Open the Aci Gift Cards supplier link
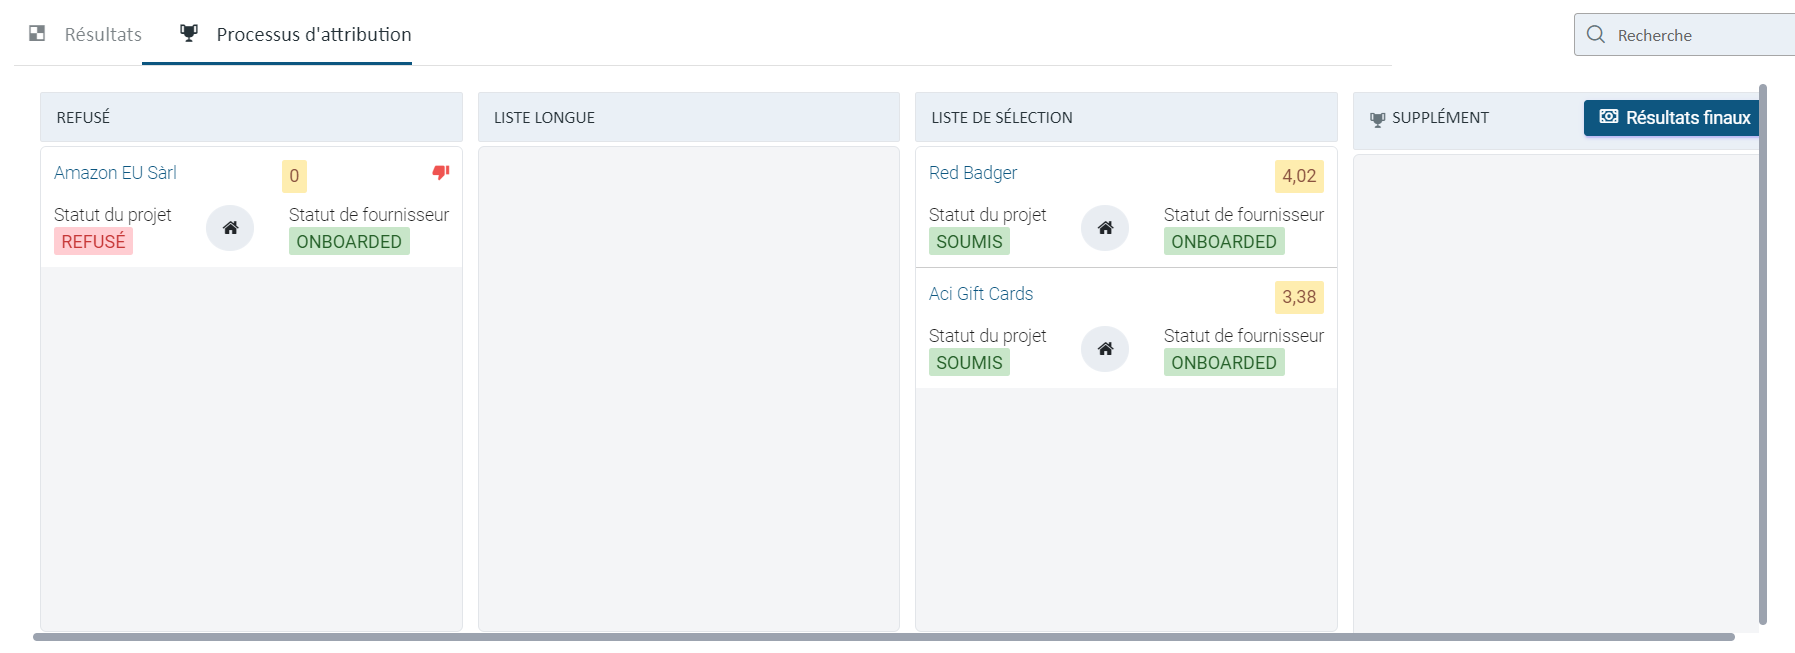Viewport: 1795px width, 653px height. point(981,294)
